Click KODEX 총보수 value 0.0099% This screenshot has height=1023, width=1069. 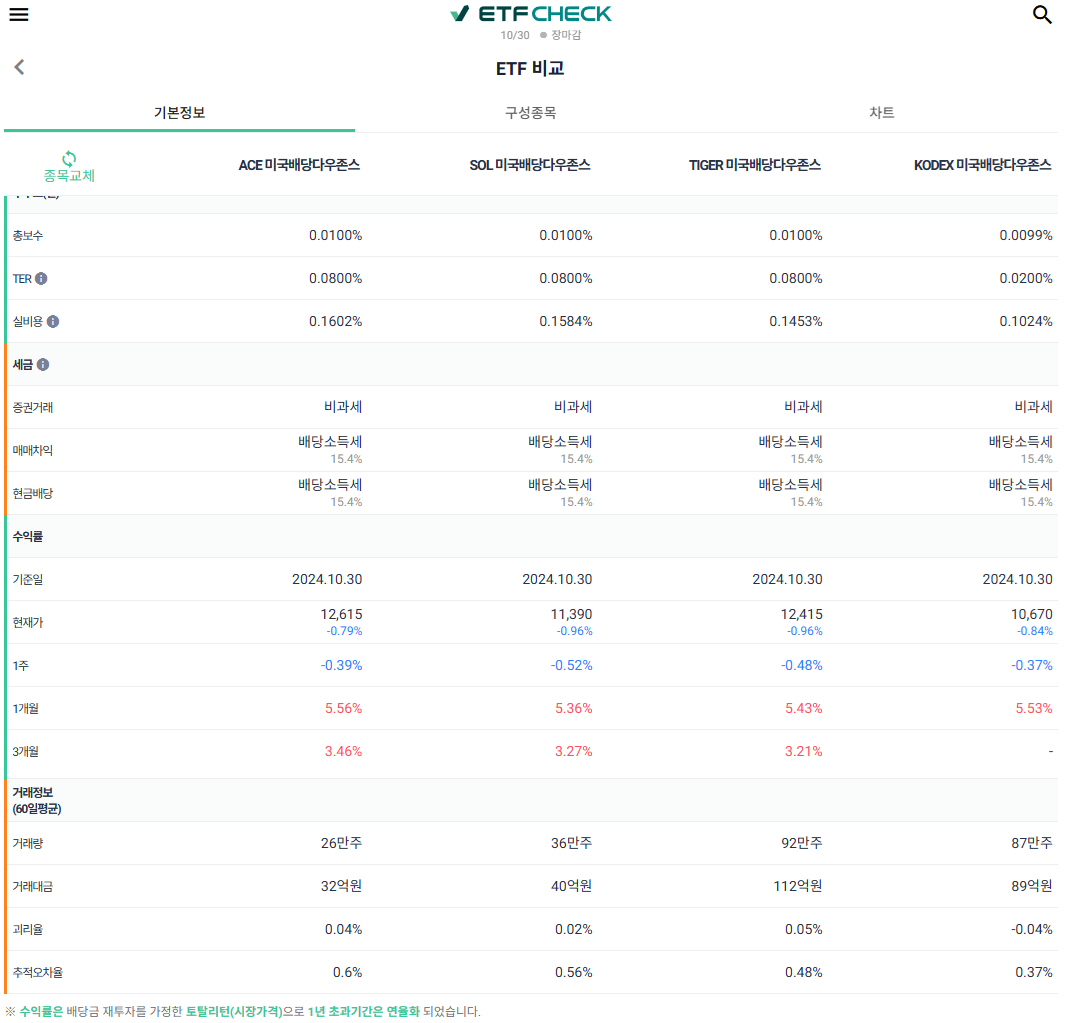click(x=1025, y=235)
